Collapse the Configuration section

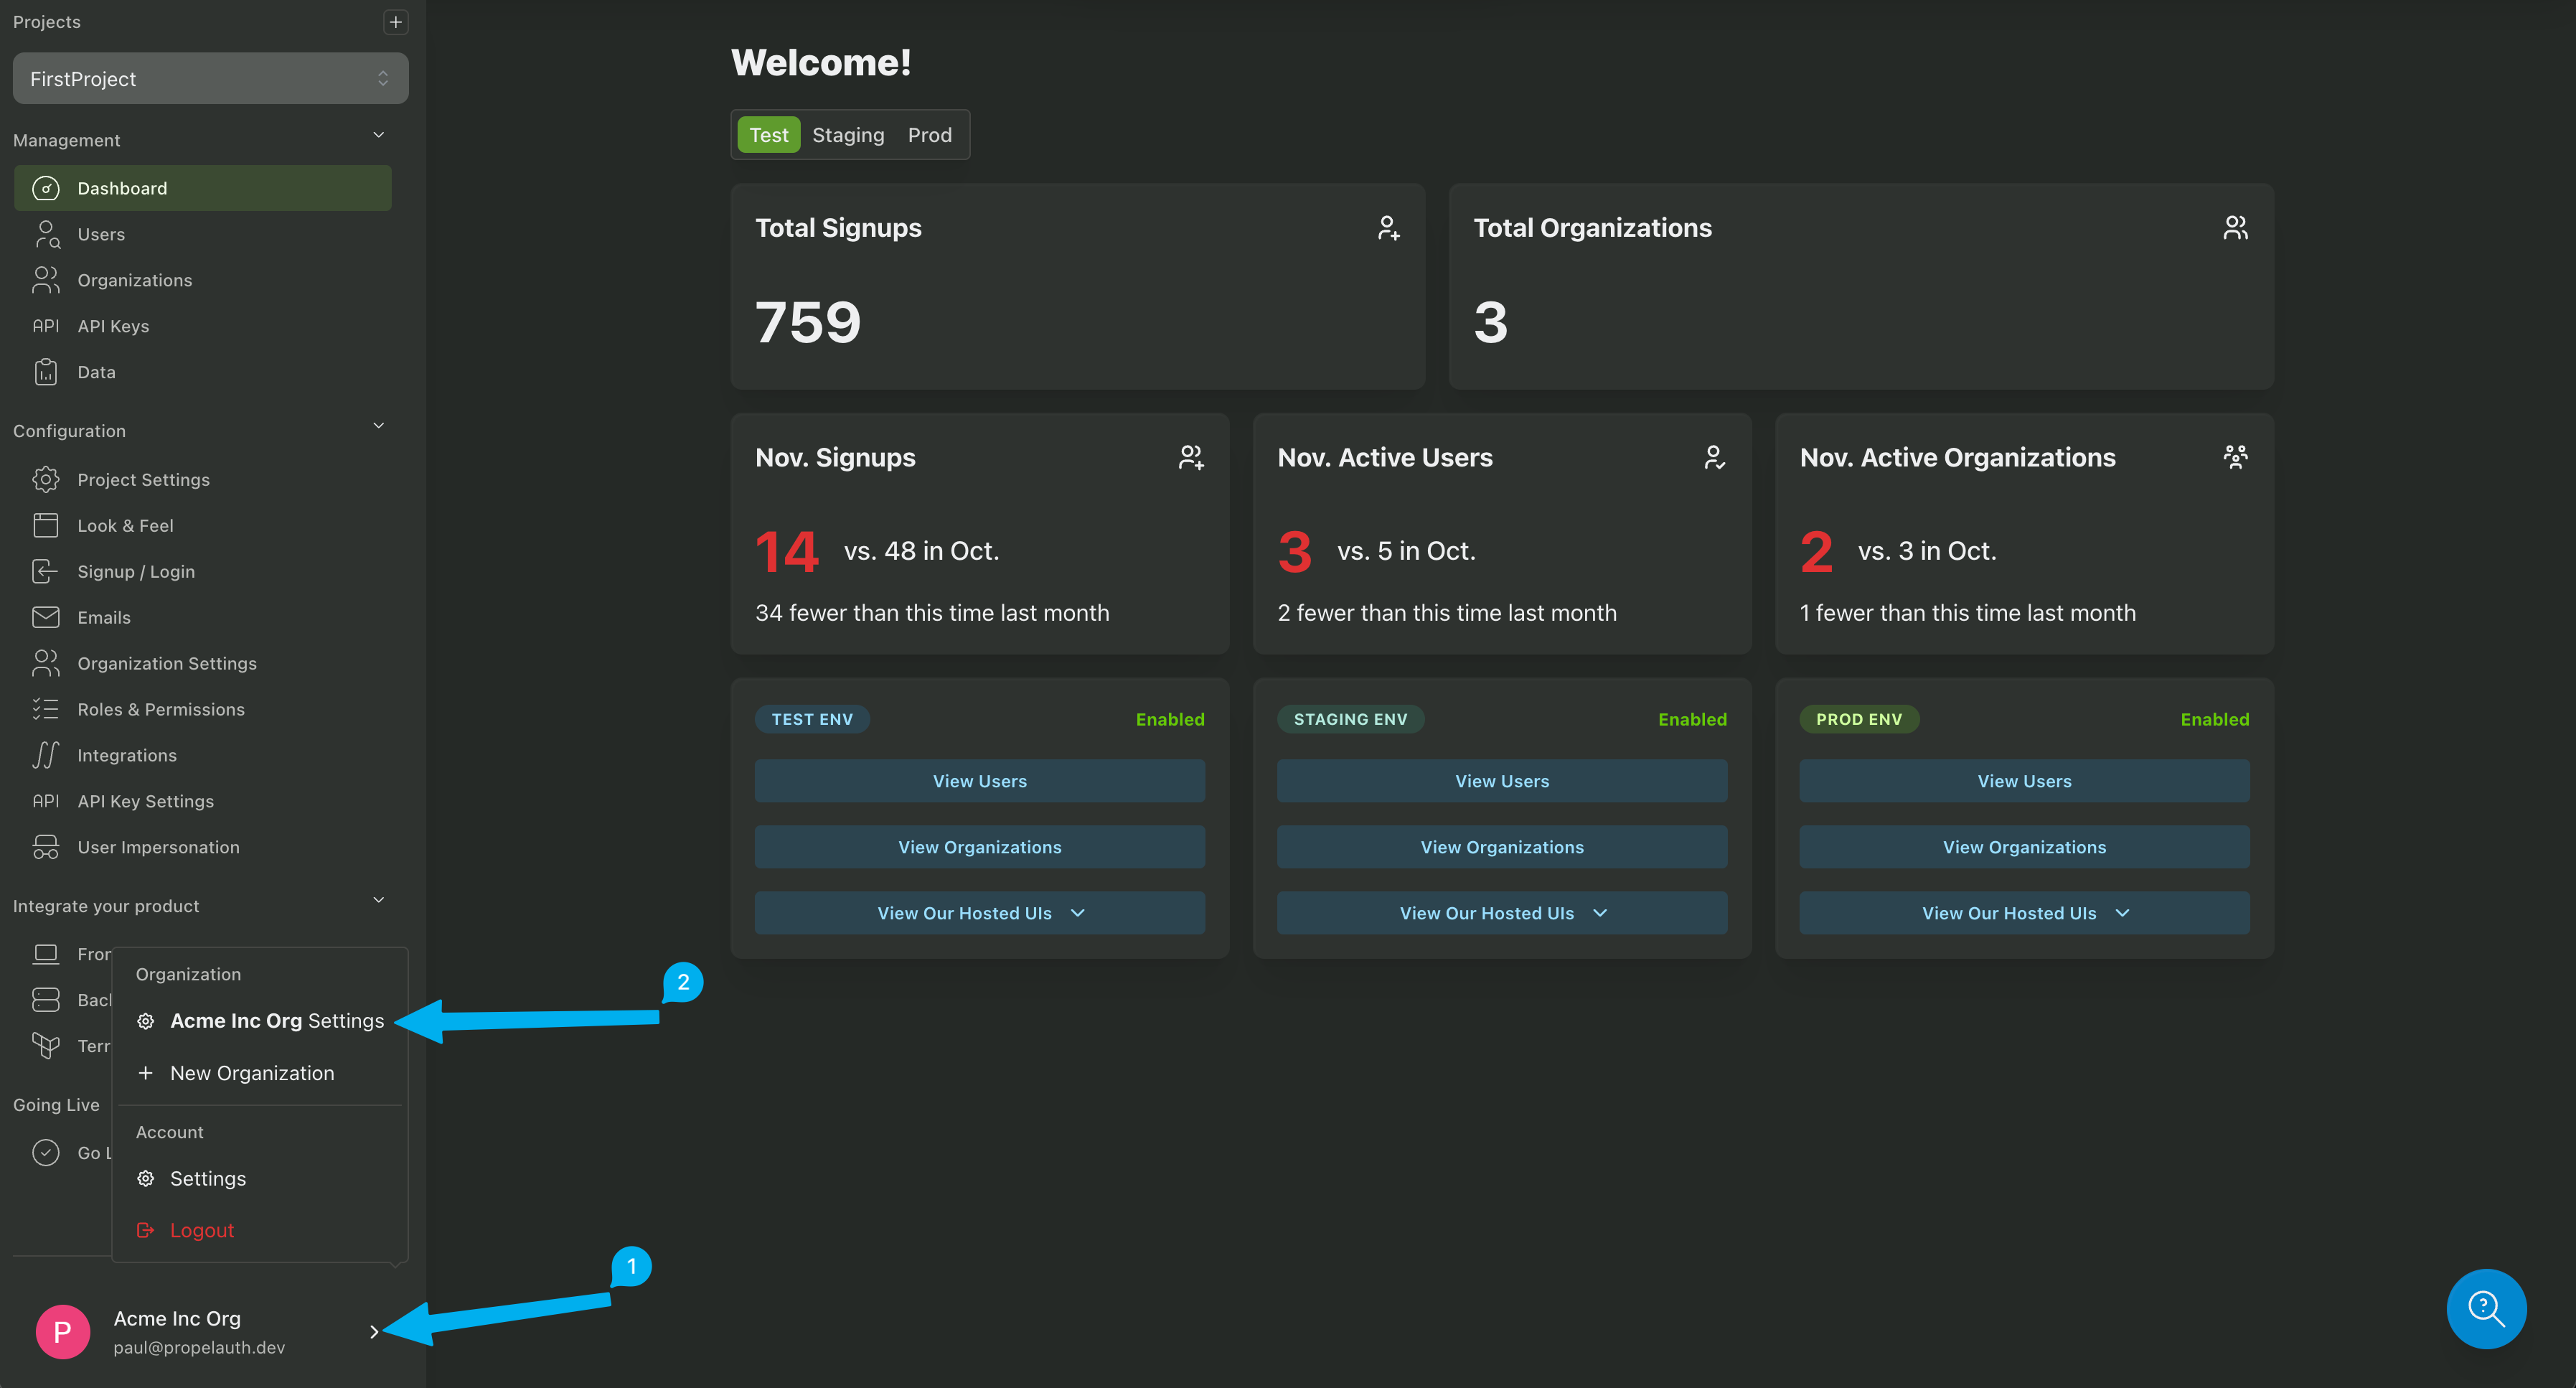(379, 426)
